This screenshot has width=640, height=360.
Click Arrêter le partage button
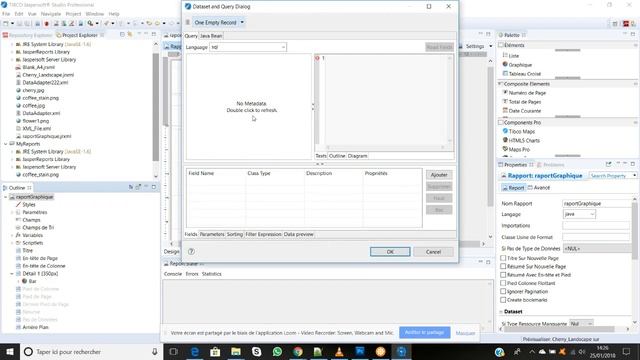pyautogui.click(x=424, y=332)
